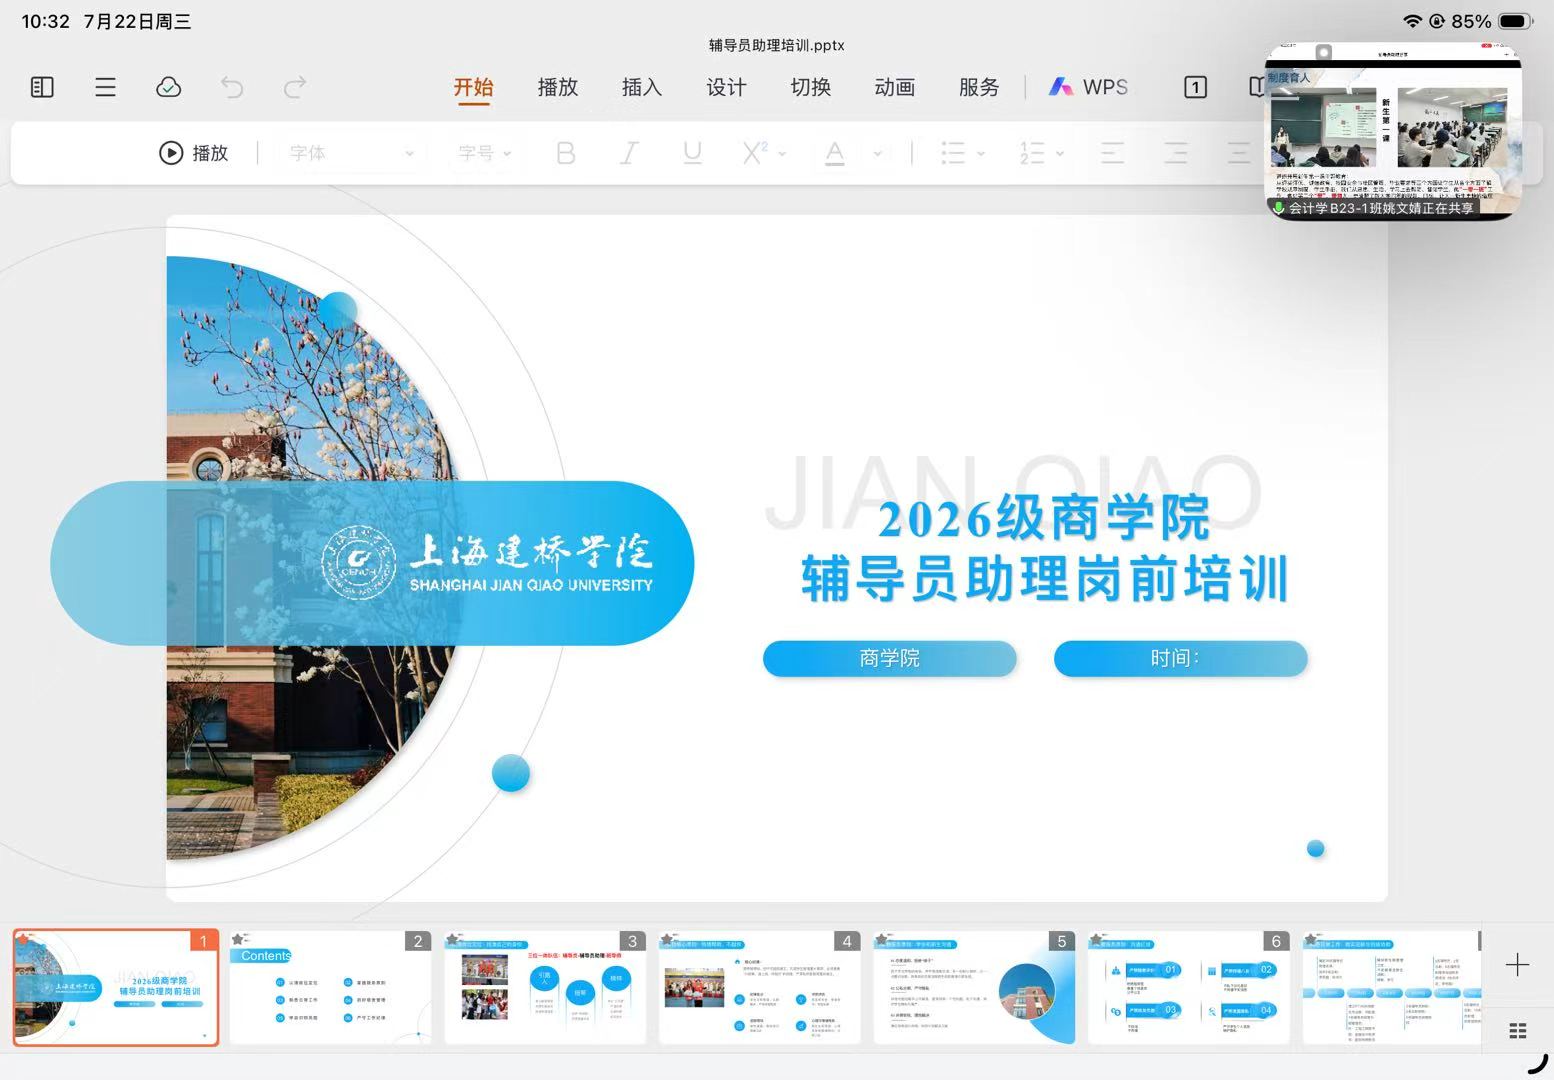Open the floating shared-screen meeting window

[1394, 131]
